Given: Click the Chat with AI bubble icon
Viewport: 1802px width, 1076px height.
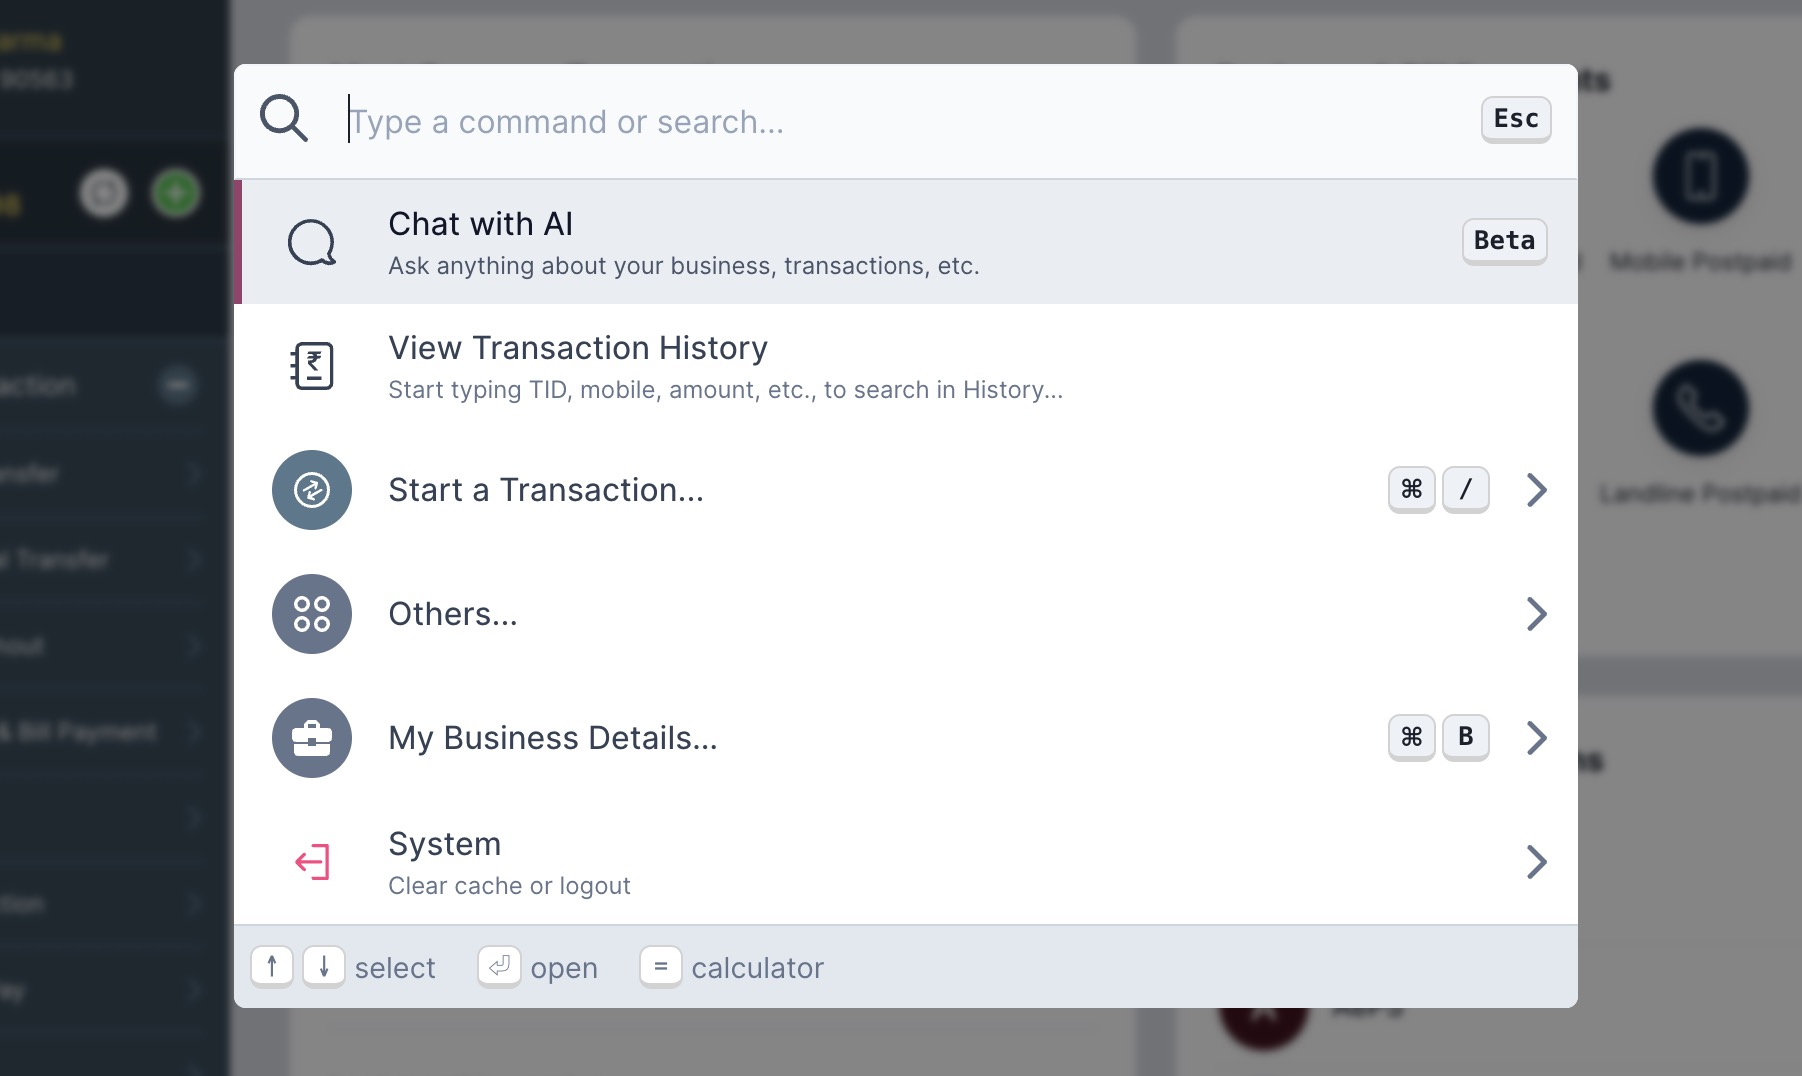Looking at the screenshot, I should (312, 242).
